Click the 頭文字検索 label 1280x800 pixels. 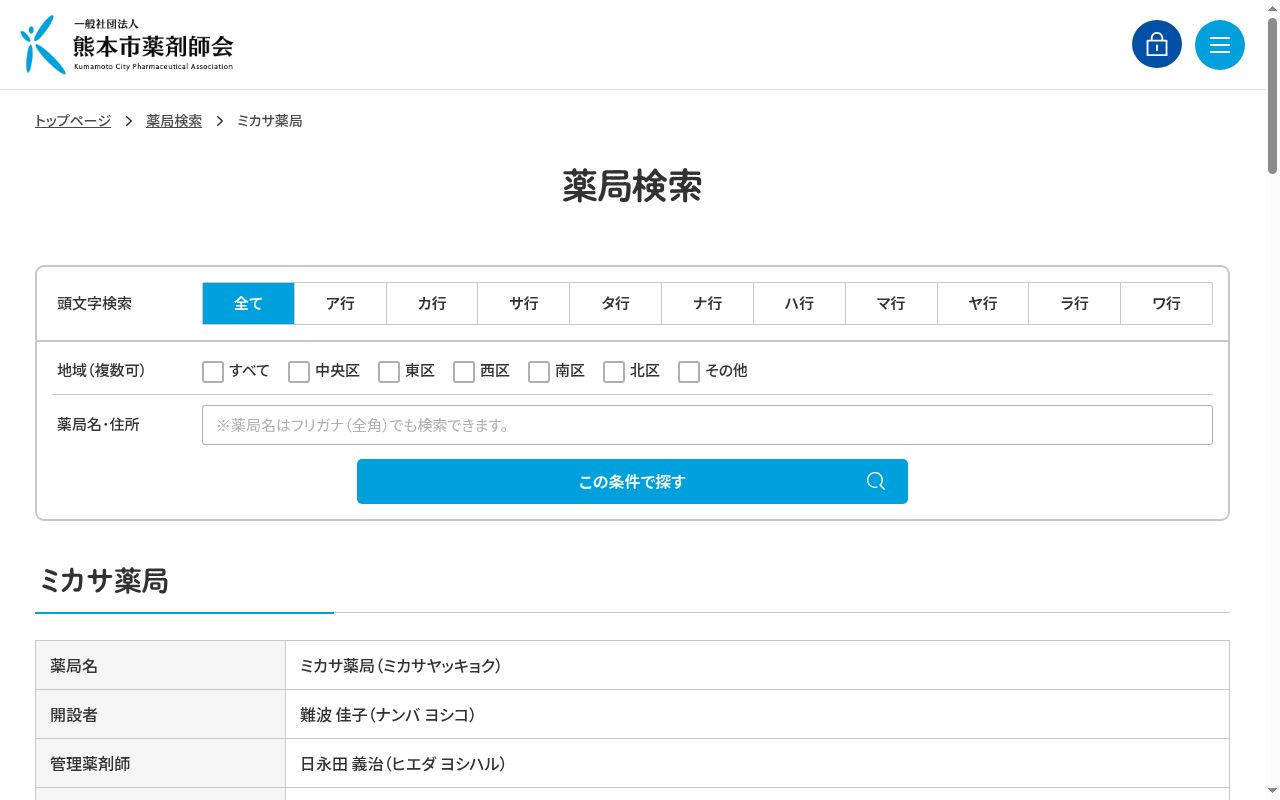pyautogui.click(x=94, y=304)
